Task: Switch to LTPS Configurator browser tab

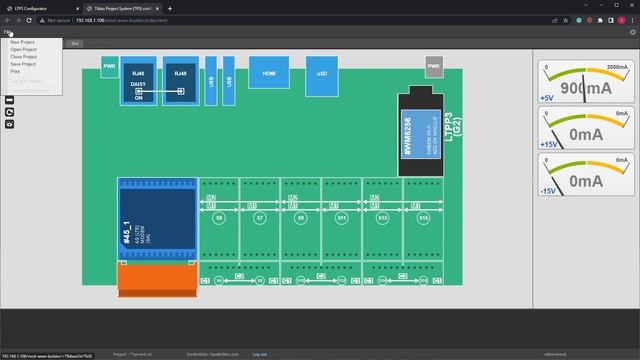Action: click(x=41, y=8)
